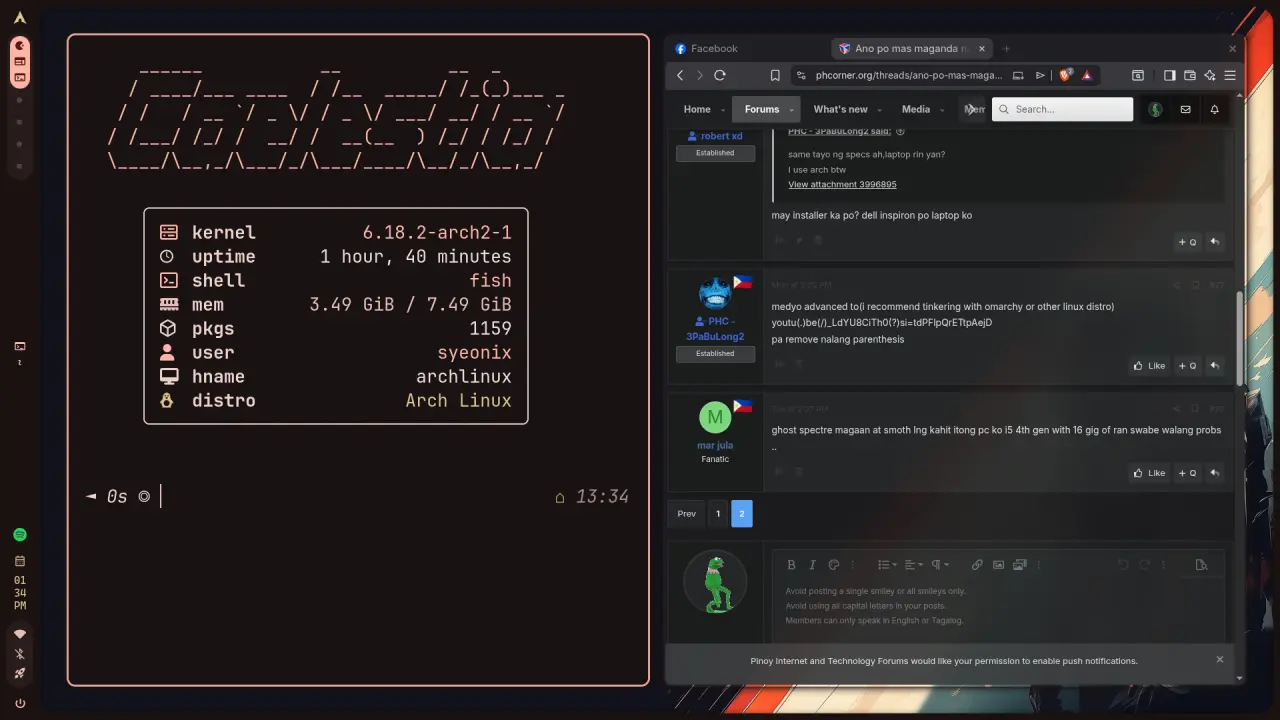Viewport: 1280px width, 720px height.
Task: Open the list dropdown in the editor toolbar
Action: coord(887,565)
